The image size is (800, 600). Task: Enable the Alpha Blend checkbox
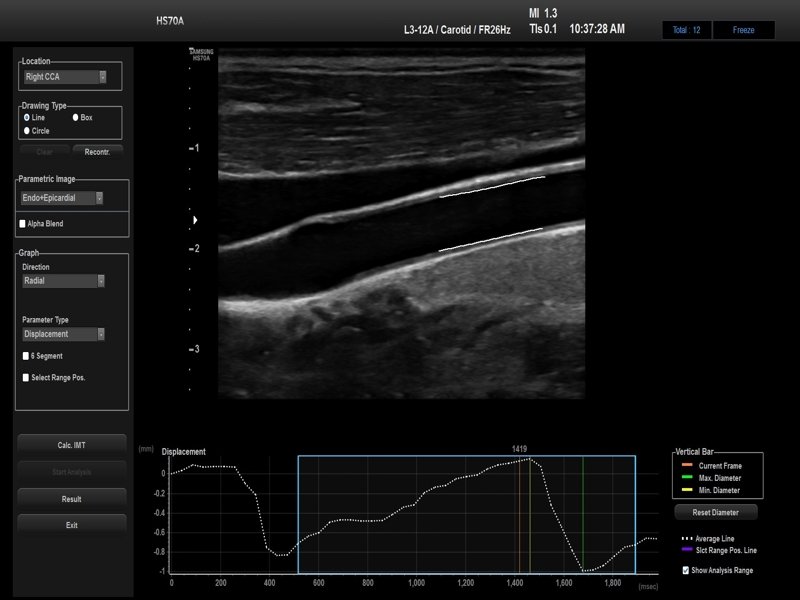click(x=23, y=224)
